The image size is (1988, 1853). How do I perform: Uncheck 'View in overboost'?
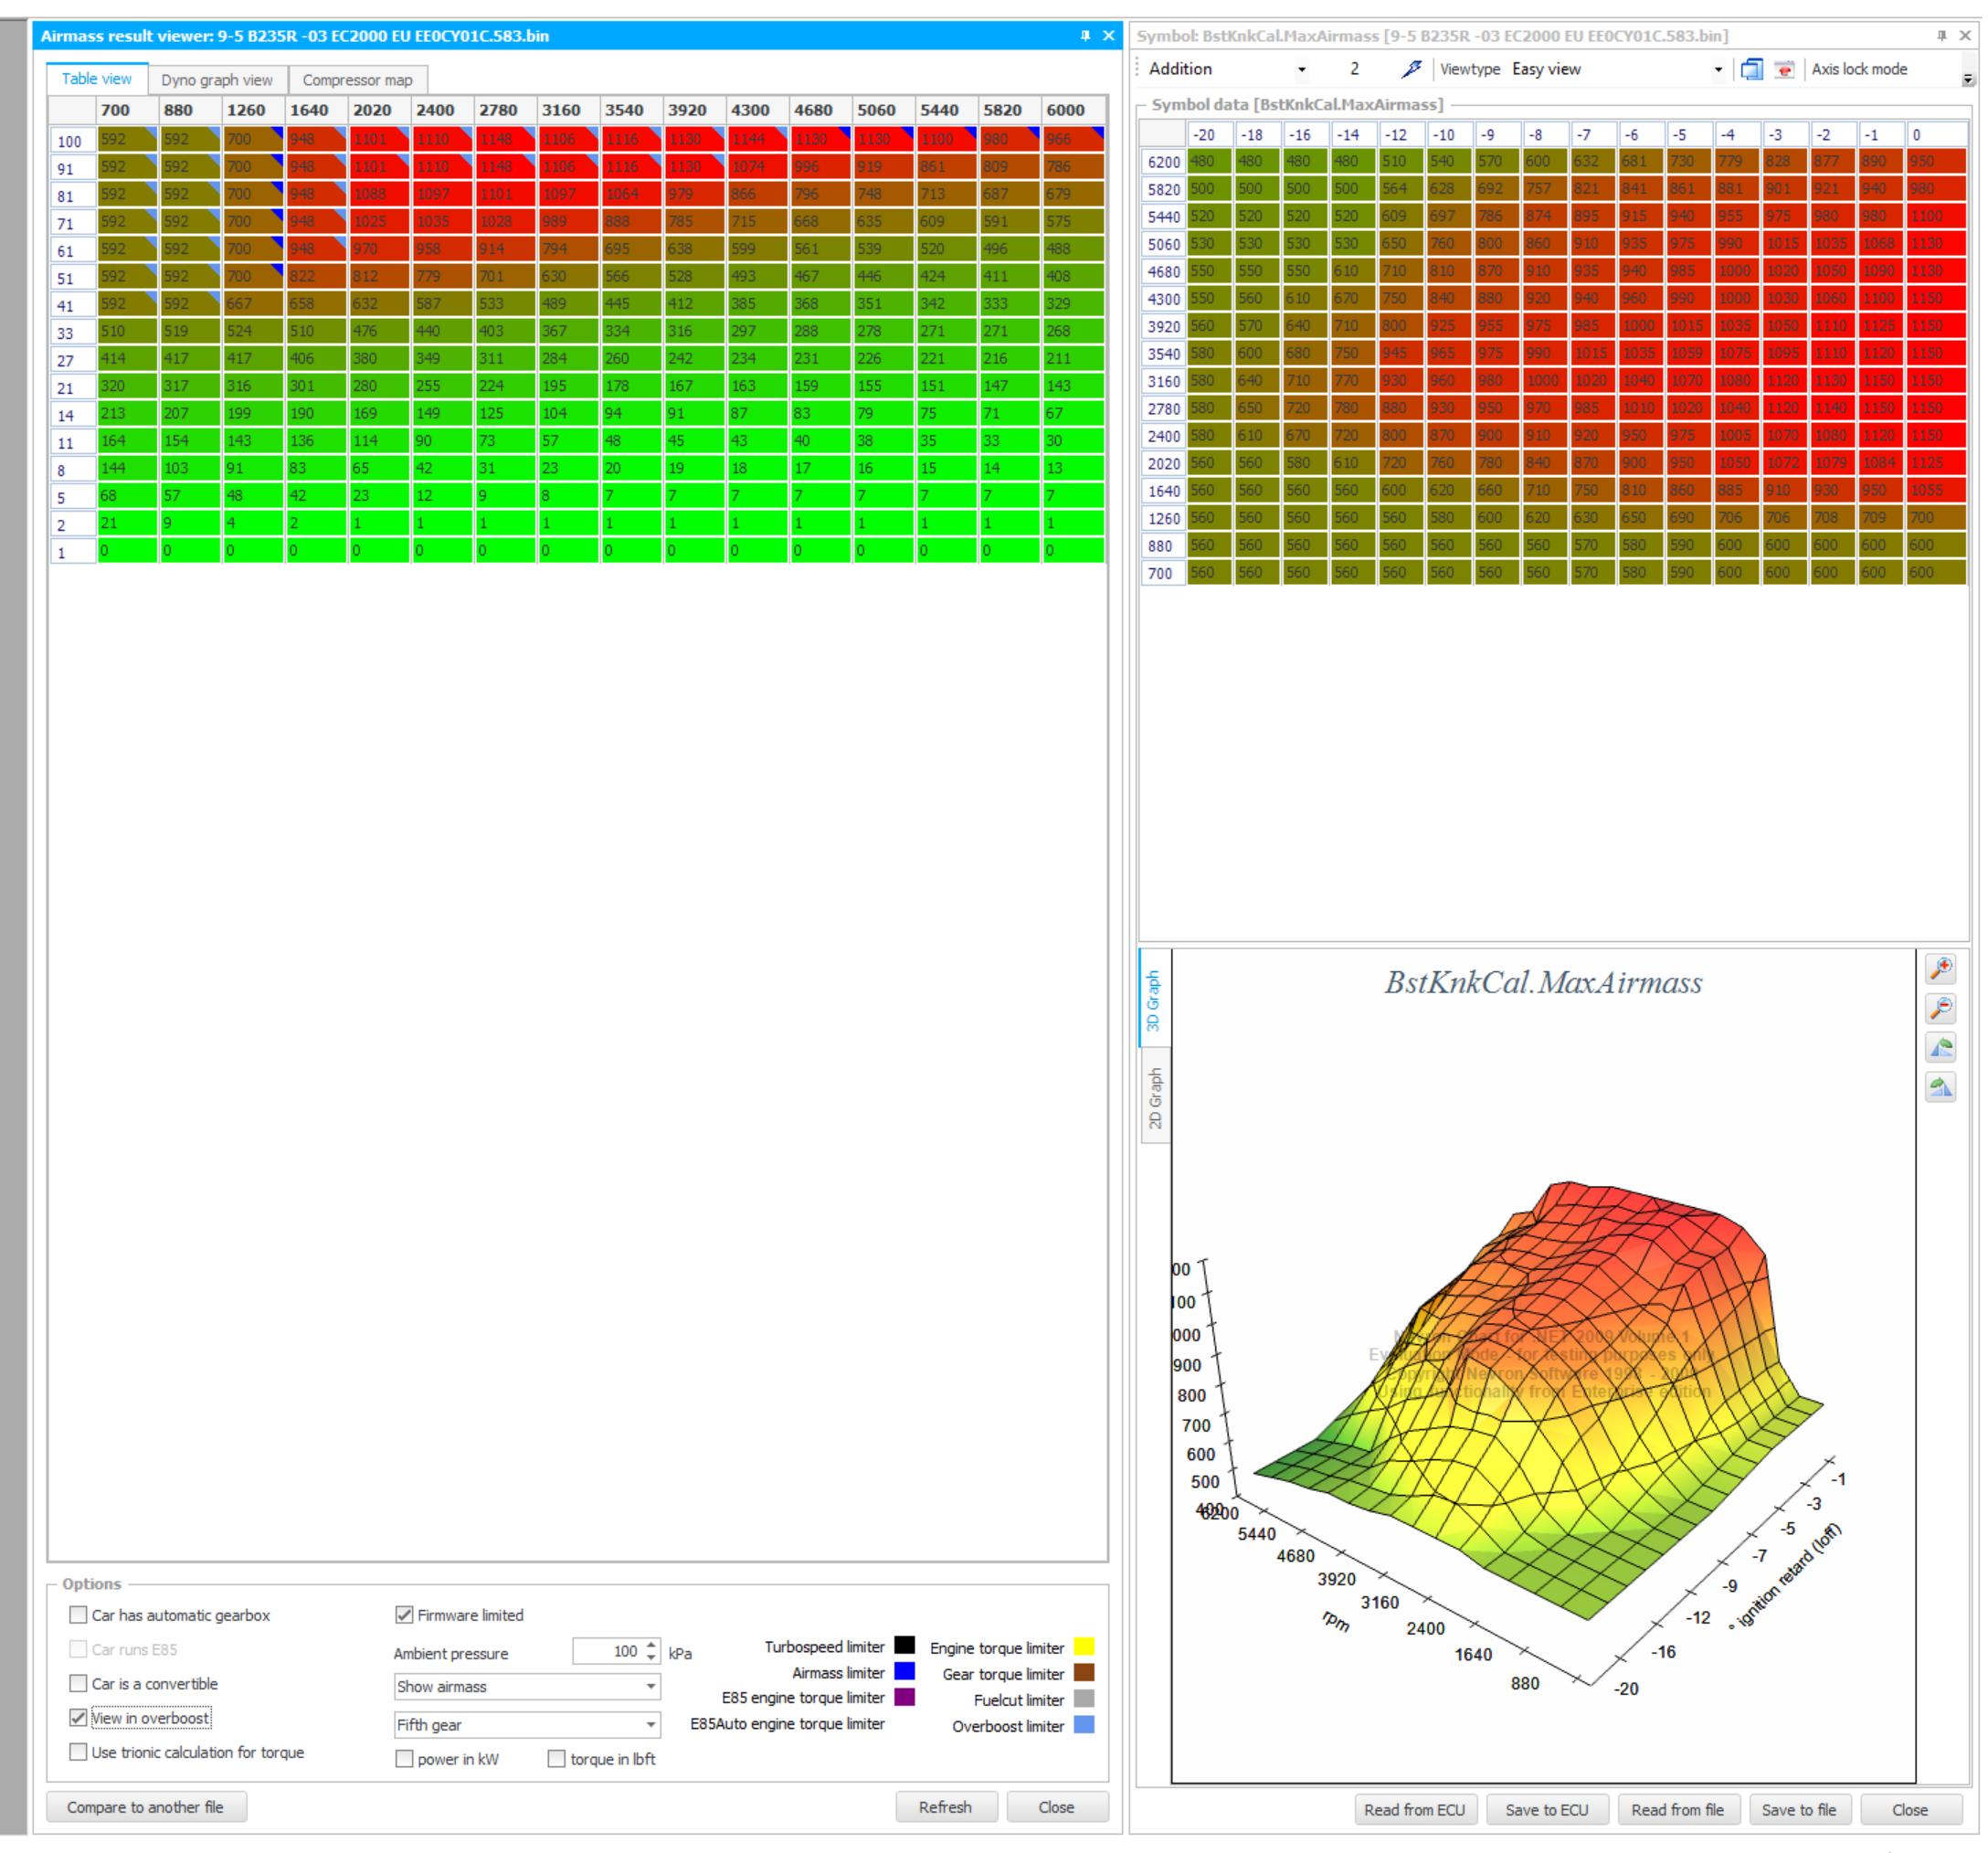[78, 1717]
